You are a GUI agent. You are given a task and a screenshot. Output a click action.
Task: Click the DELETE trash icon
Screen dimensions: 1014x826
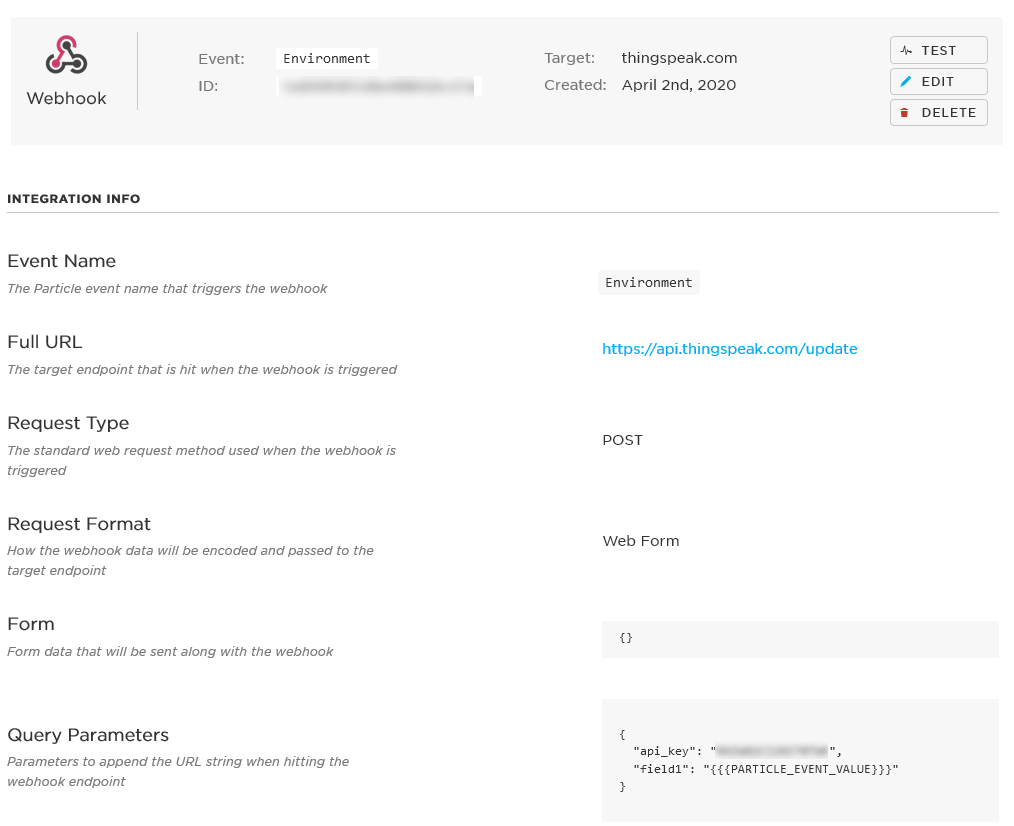point(905,113)
